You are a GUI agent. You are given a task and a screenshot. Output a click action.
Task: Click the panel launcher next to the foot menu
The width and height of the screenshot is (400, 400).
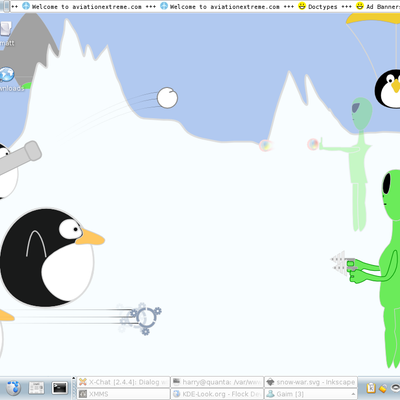pos(36,388)
